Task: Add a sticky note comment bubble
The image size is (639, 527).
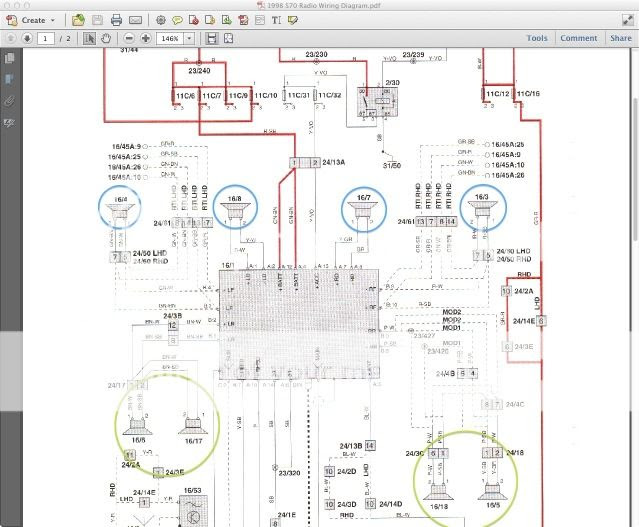Action: [x=177, y=20]
